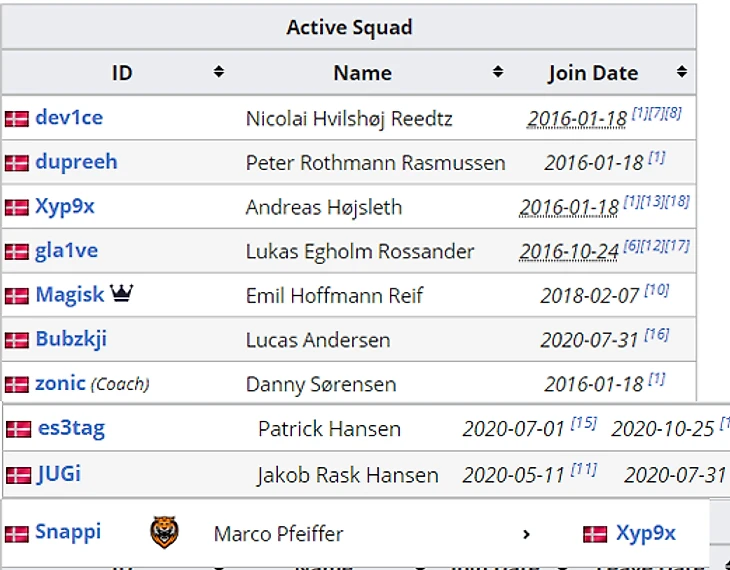Click the Snappi player link
730x570 pixels.
[68, 531]
